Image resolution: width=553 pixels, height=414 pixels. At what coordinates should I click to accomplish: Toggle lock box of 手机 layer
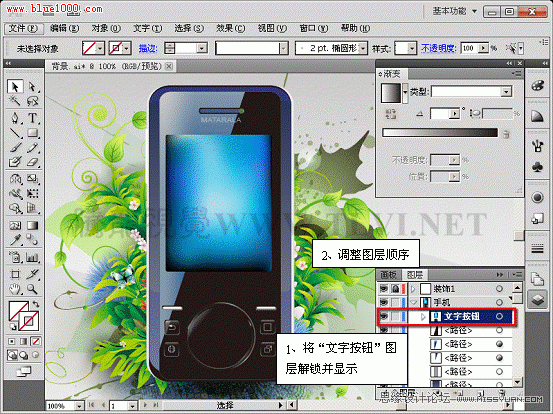tap(395, 302)
